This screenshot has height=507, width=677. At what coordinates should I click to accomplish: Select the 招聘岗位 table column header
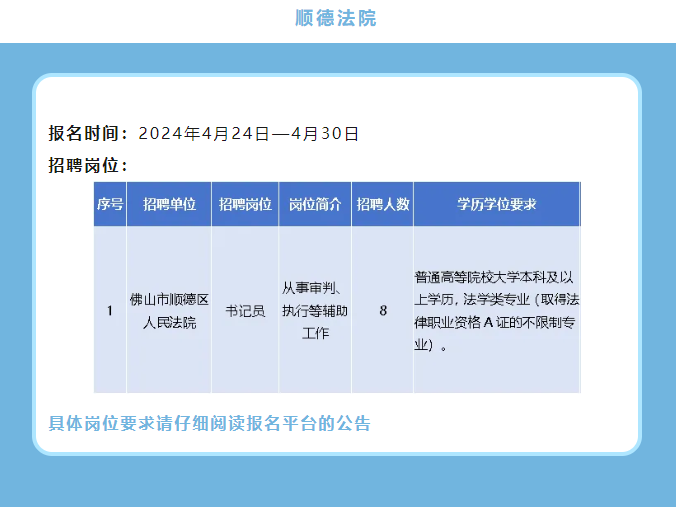[x=245, y=204]
